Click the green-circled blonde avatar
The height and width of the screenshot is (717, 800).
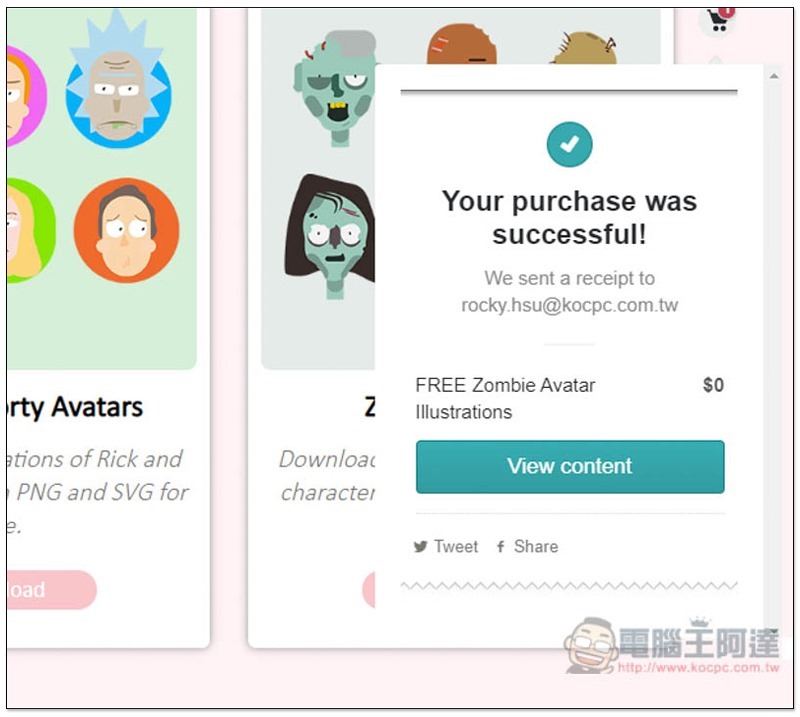coord(31,230)
